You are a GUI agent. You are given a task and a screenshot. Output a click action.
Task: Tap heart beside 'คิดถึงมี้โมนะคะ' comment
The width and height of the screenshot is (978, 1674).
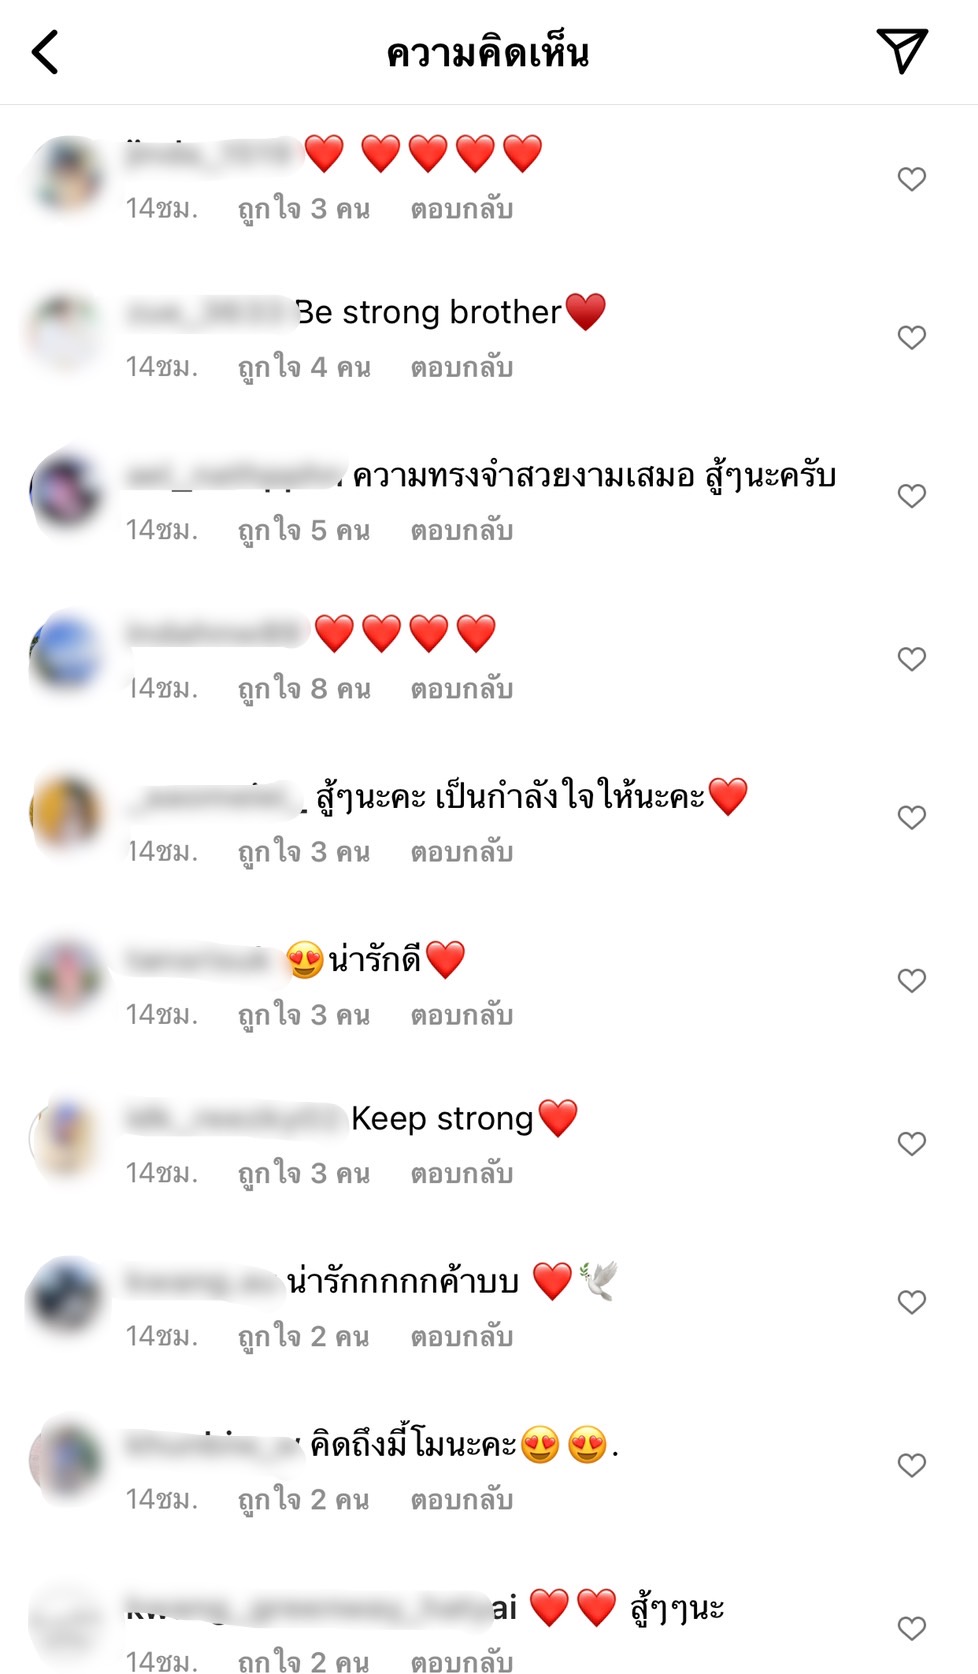pyautogui.click(x=911, y=1465)
